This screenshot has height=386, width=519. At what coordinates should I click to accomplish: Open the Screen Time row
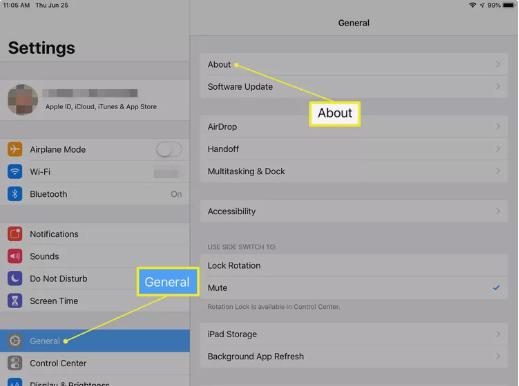(x=95, y=301)
